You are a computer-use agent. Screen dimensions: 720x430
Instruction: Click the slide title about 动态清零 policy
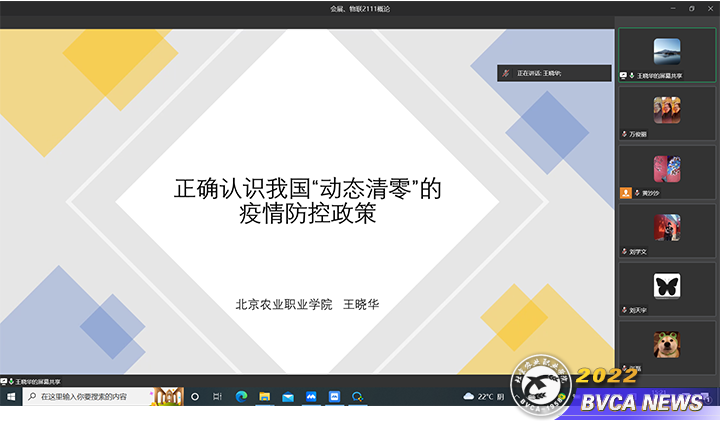pos(308,200)
